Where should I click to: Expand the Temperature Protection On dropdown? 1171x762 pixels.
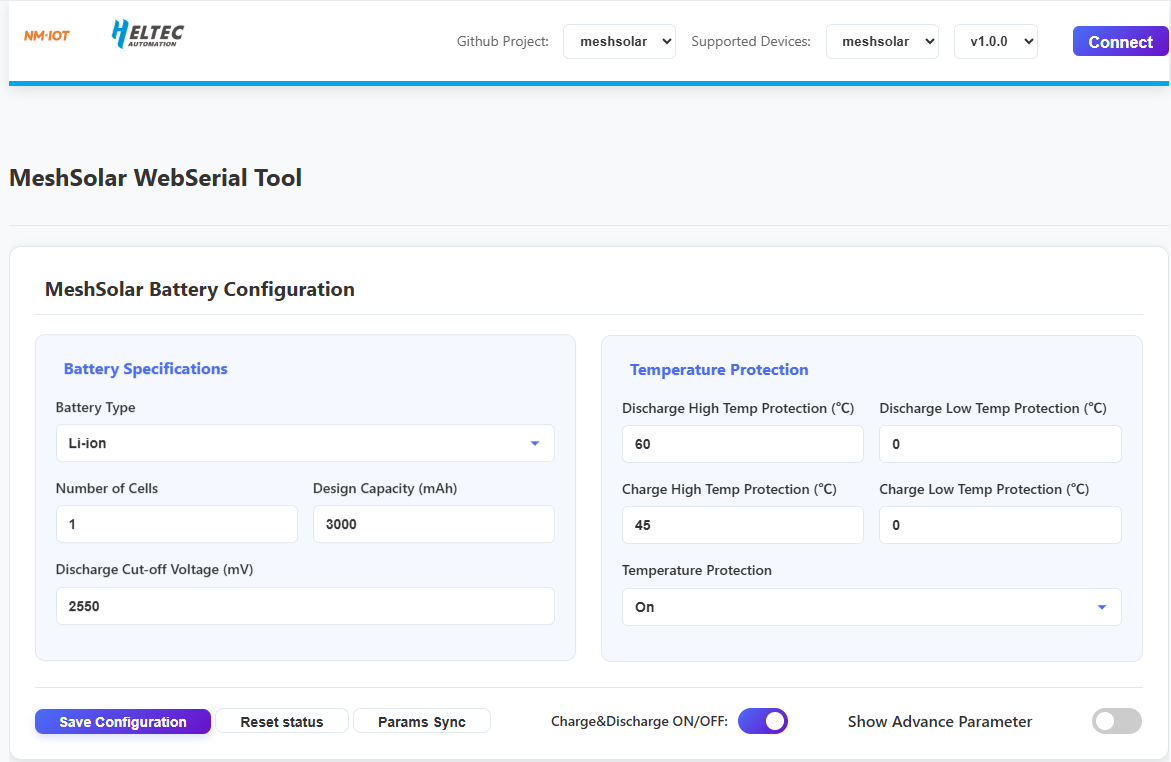[x=871, y=607]
